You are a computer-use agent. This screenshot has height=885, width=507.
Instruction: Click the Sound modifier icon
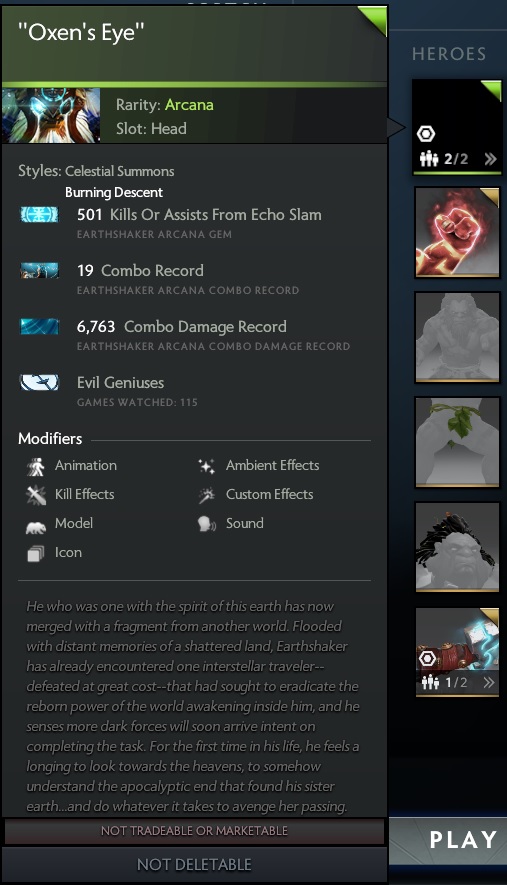pos(207,524)
